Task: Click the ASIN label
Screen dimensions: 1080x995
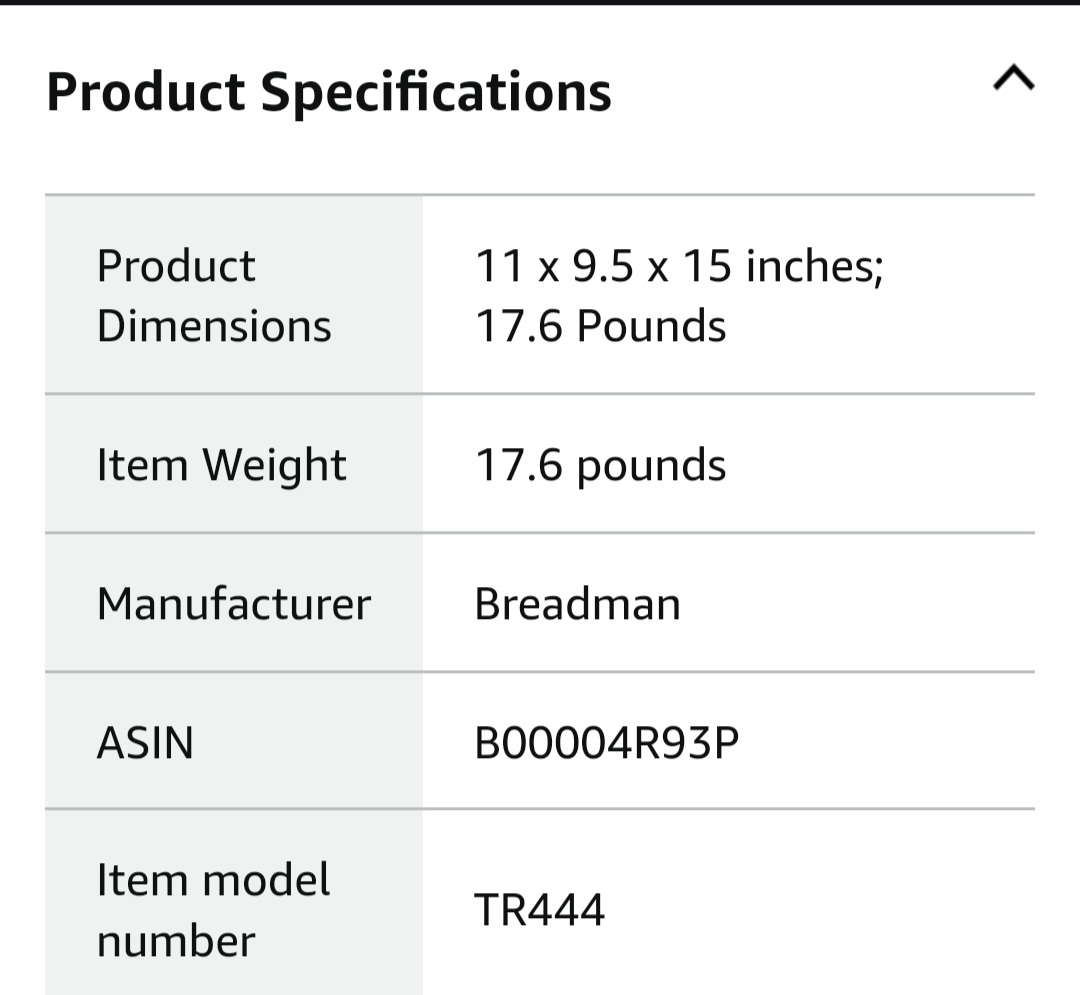Action: coord(146,743)
